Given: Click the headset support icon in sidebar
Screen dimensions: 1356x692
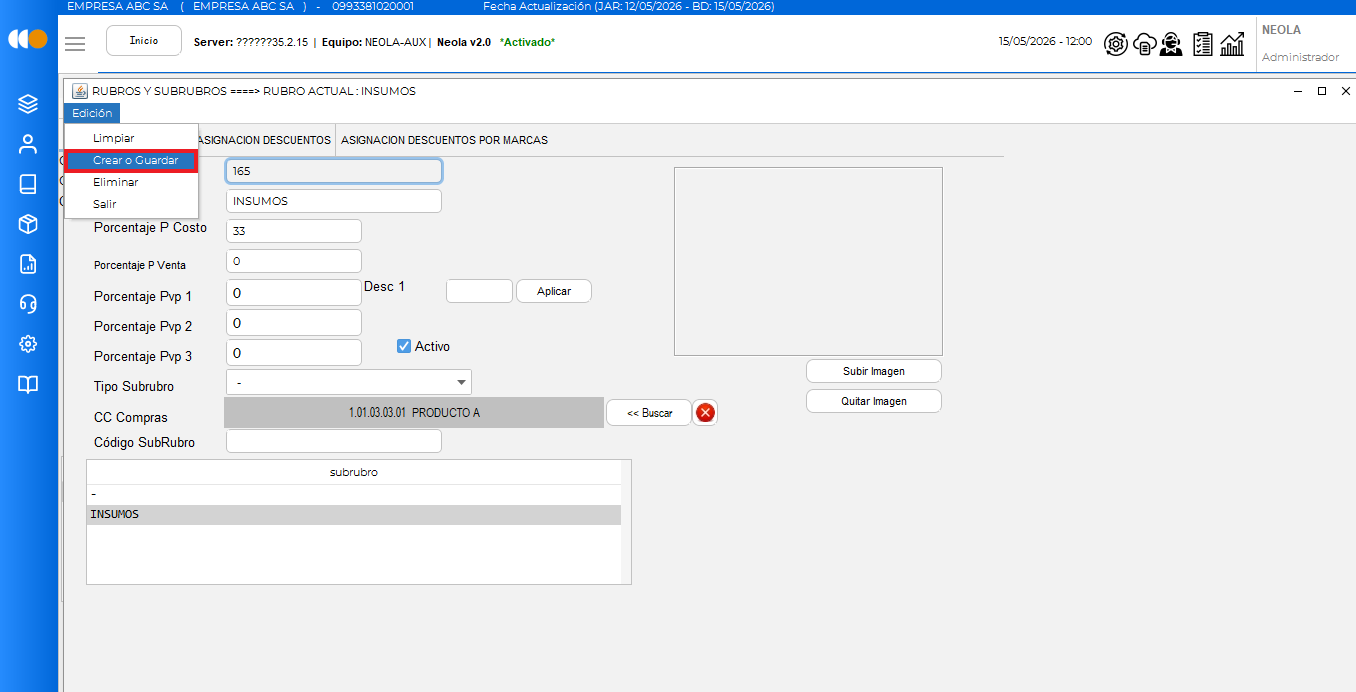Looking at the screenshot, I should pos(28,304).
